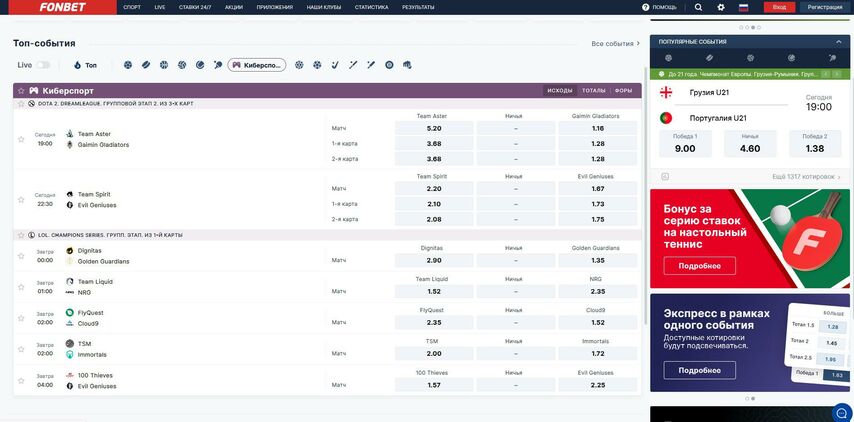This screenshot has height=422, width=854.
Task: Select basketball icon in Популярные события panel
Action: coord(751,57)
